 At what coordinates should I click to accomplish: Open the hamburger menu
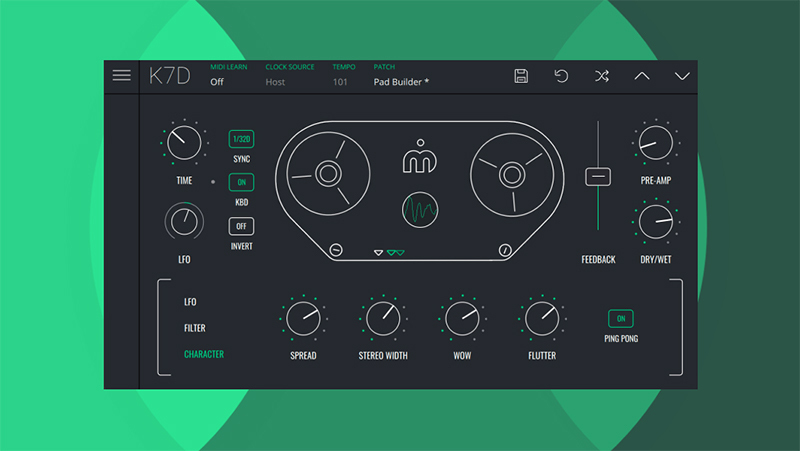point(122,76)
